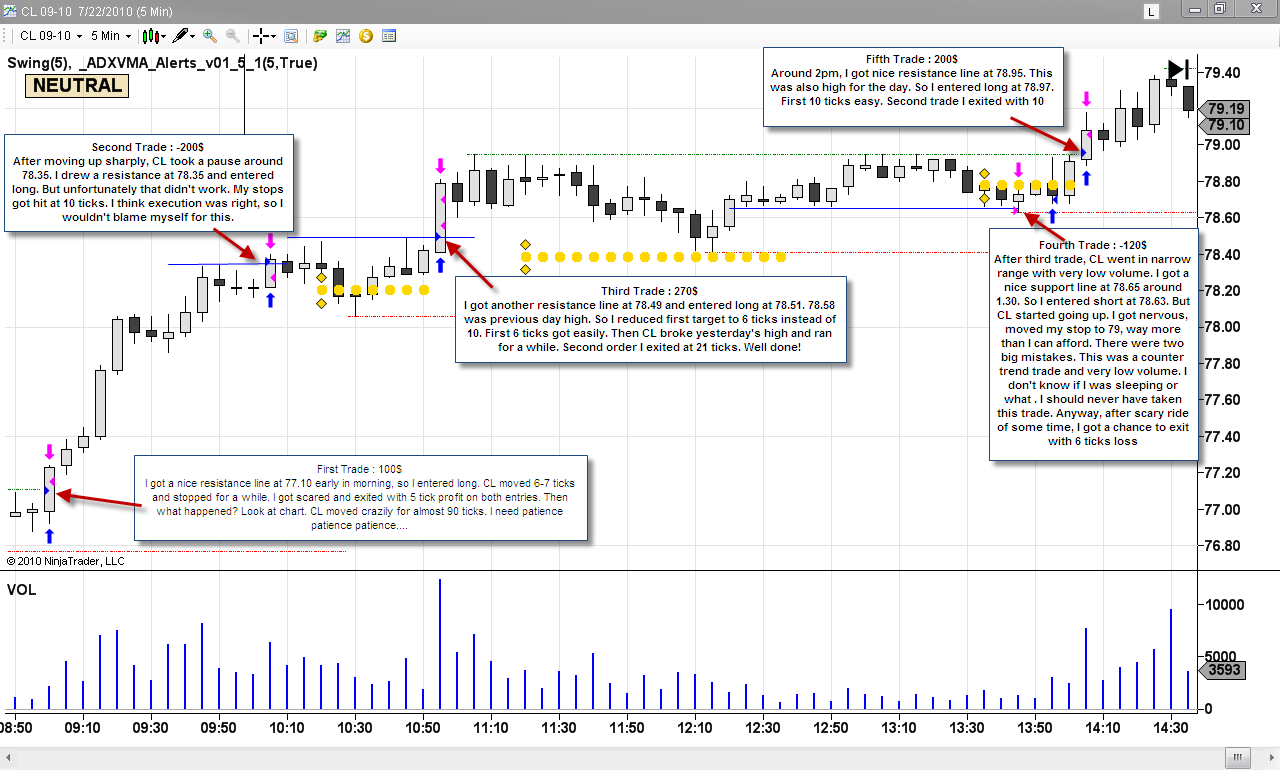The width and height of the screenshot is (1280, 770).
Task: Select the First Trade : 100$ annotation box
Action: pyautogui.click(x=360, y=498)
